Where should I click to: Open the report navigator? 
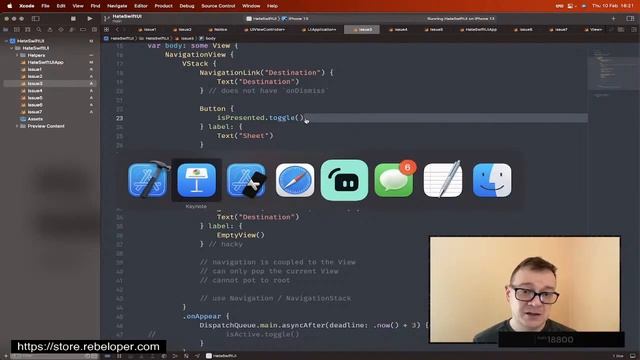94,29
